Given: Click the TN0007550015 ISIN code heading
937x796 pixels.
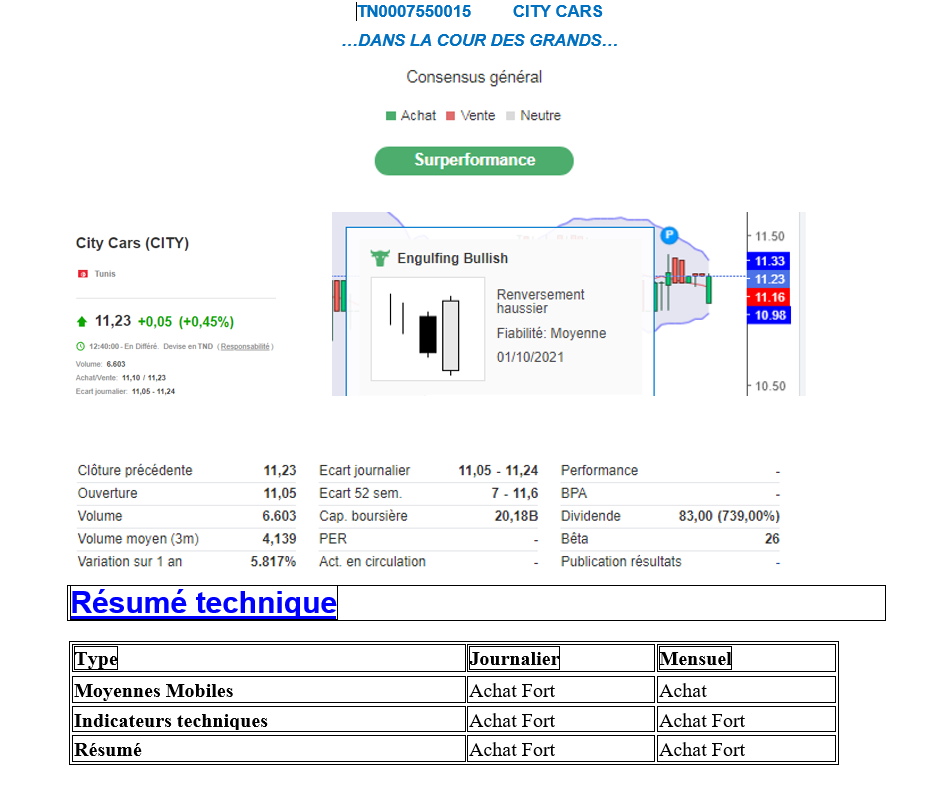Looking at the screenshot, I should pos(415,12).
